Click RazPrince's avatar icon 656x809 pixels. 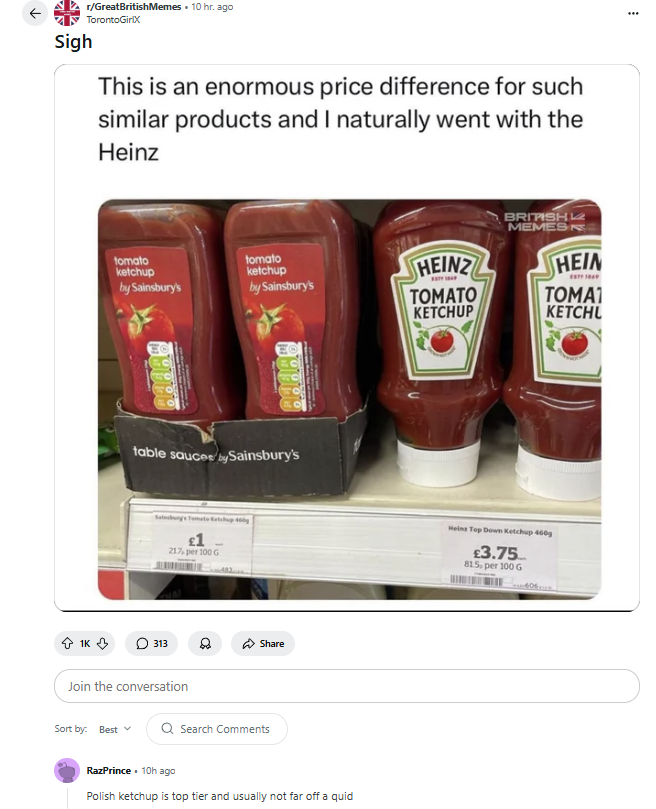67,771
